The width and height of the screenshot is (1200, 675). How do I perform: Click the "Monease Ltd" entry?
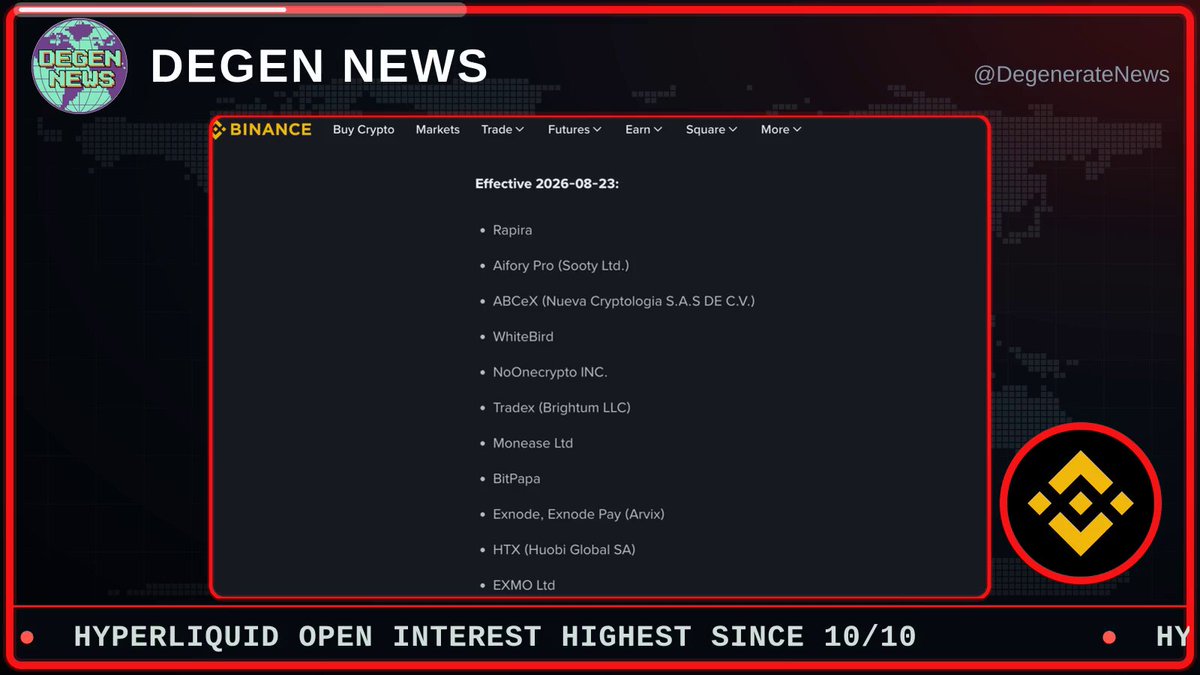(533, 443)
